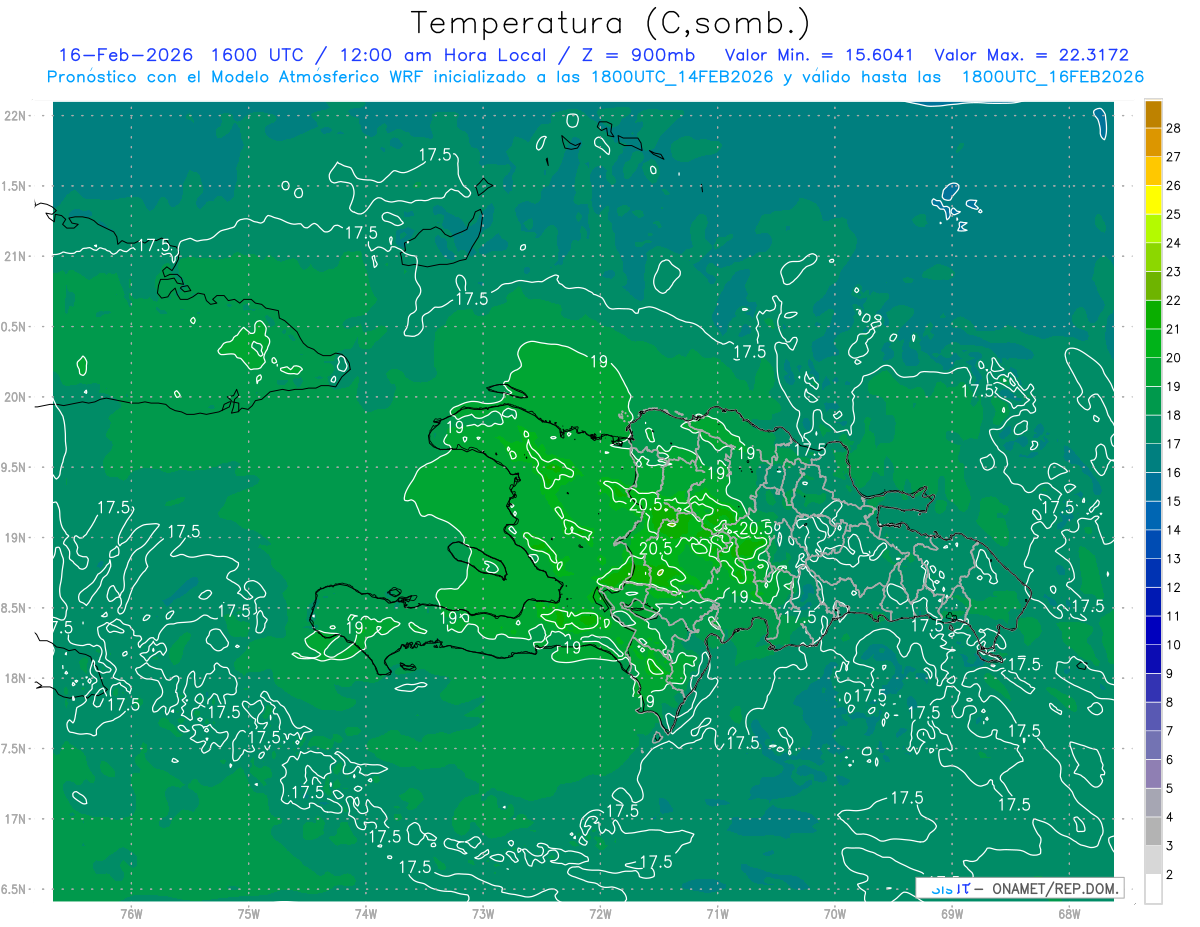This screenshot has width=1200, height=927.
Task: Click the '76W' longitude axis label
Action: pos(131,913)
